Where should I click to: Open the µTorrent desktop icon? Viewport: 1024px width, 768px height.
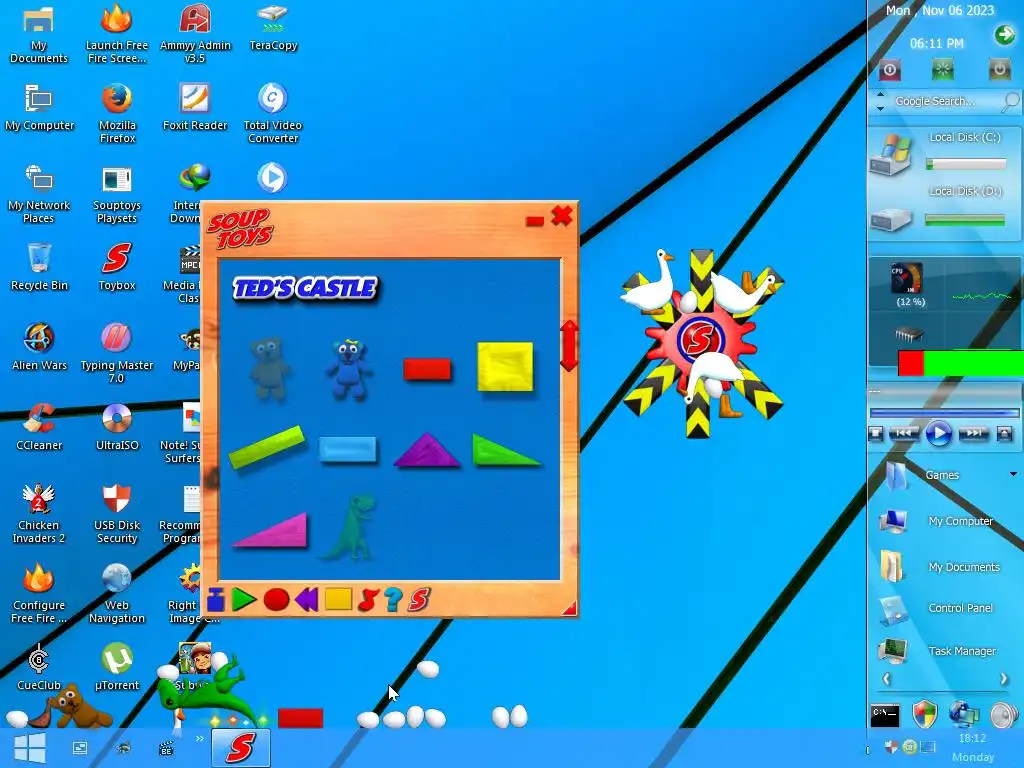pos(117,667)
